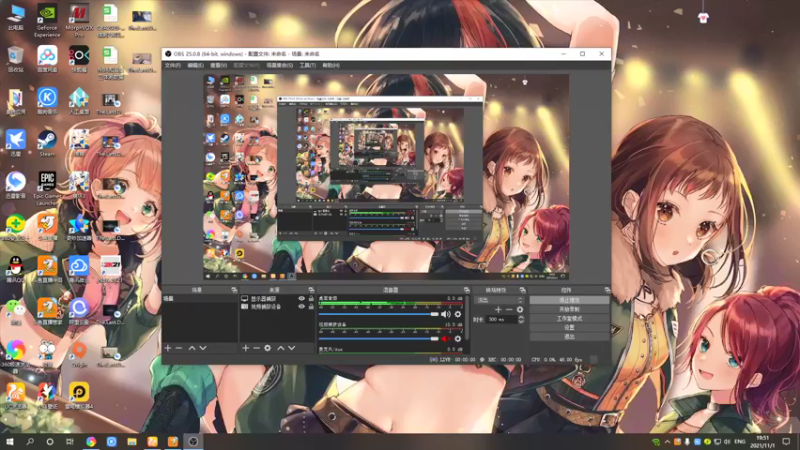800x450 pixels.
Task: Remove the scene transition with minus icon
Action: click(509, 310)
